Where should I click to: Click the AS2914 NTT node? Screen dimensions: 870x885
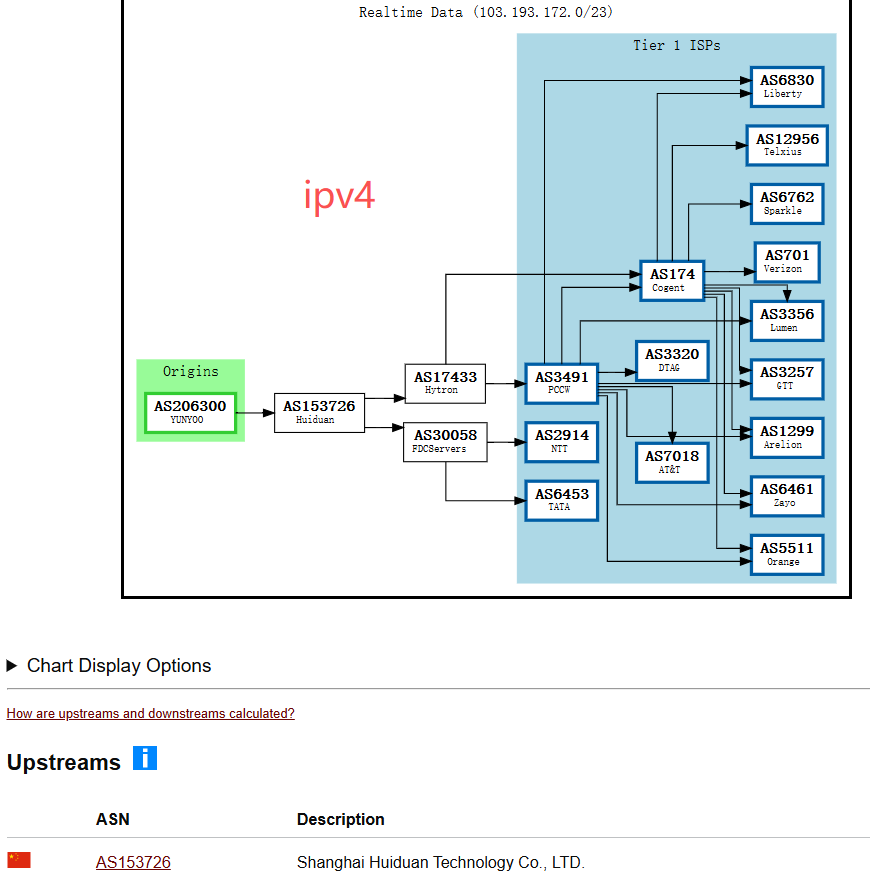coord(562,442)
